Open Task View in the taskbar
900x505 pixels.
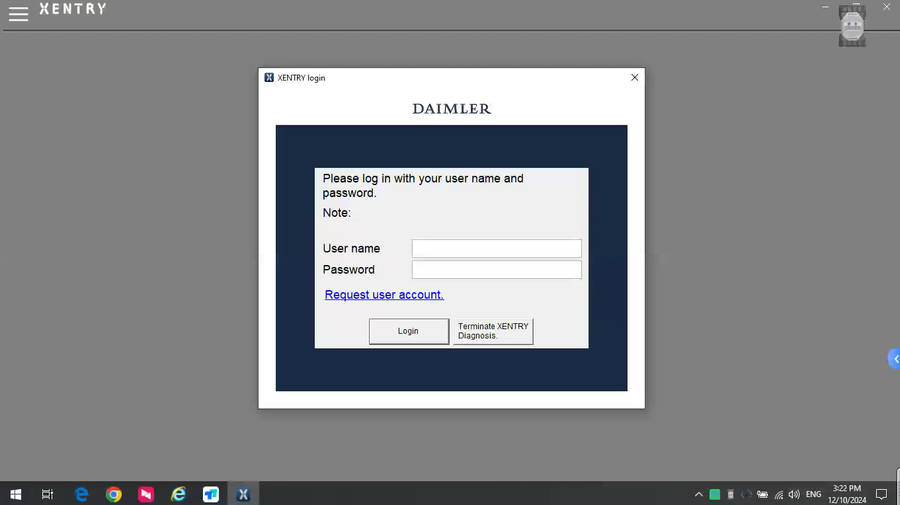(48, 494)
